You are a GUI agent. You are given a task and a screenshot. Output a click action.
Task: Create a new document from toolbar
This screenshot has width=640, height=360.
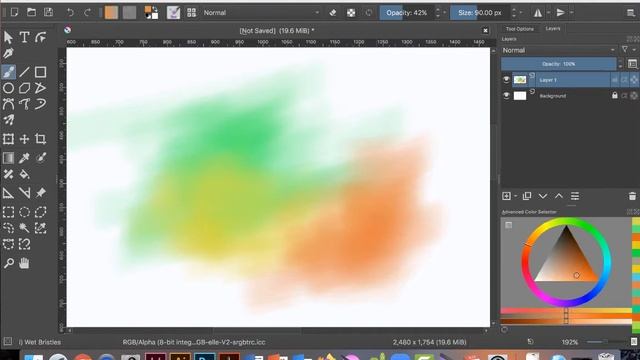(x=14, y=12)
